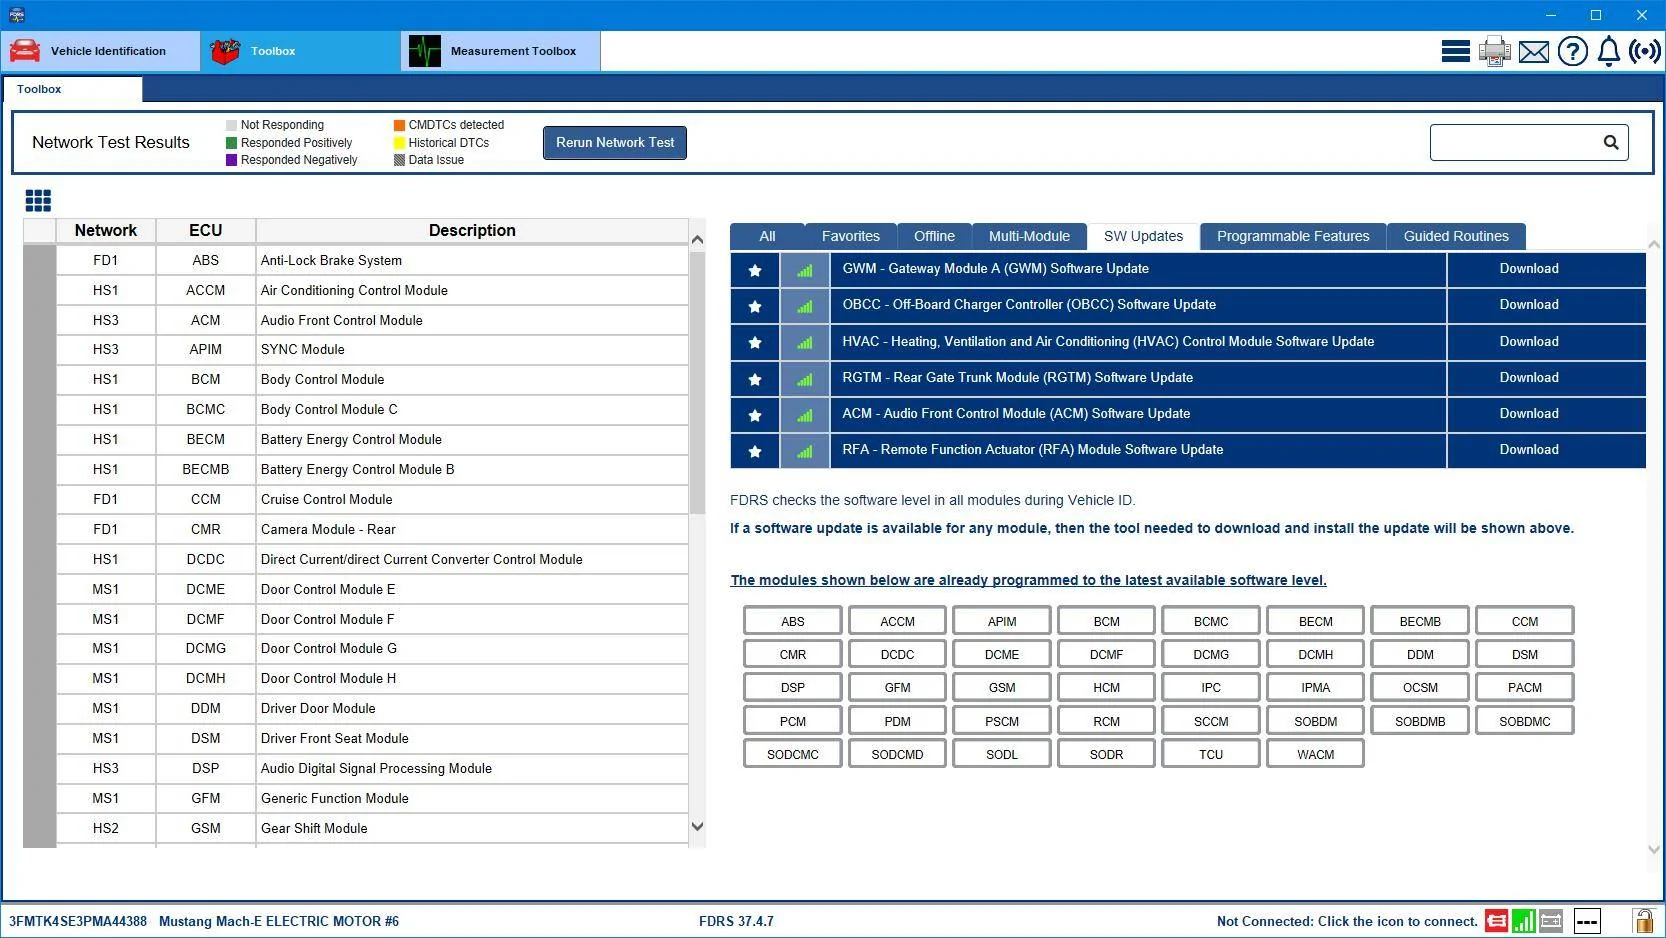This screenshot has height=938, width=1666.
Task: Open the Programmable Features tab
Action: click(x=1293, y=236)
